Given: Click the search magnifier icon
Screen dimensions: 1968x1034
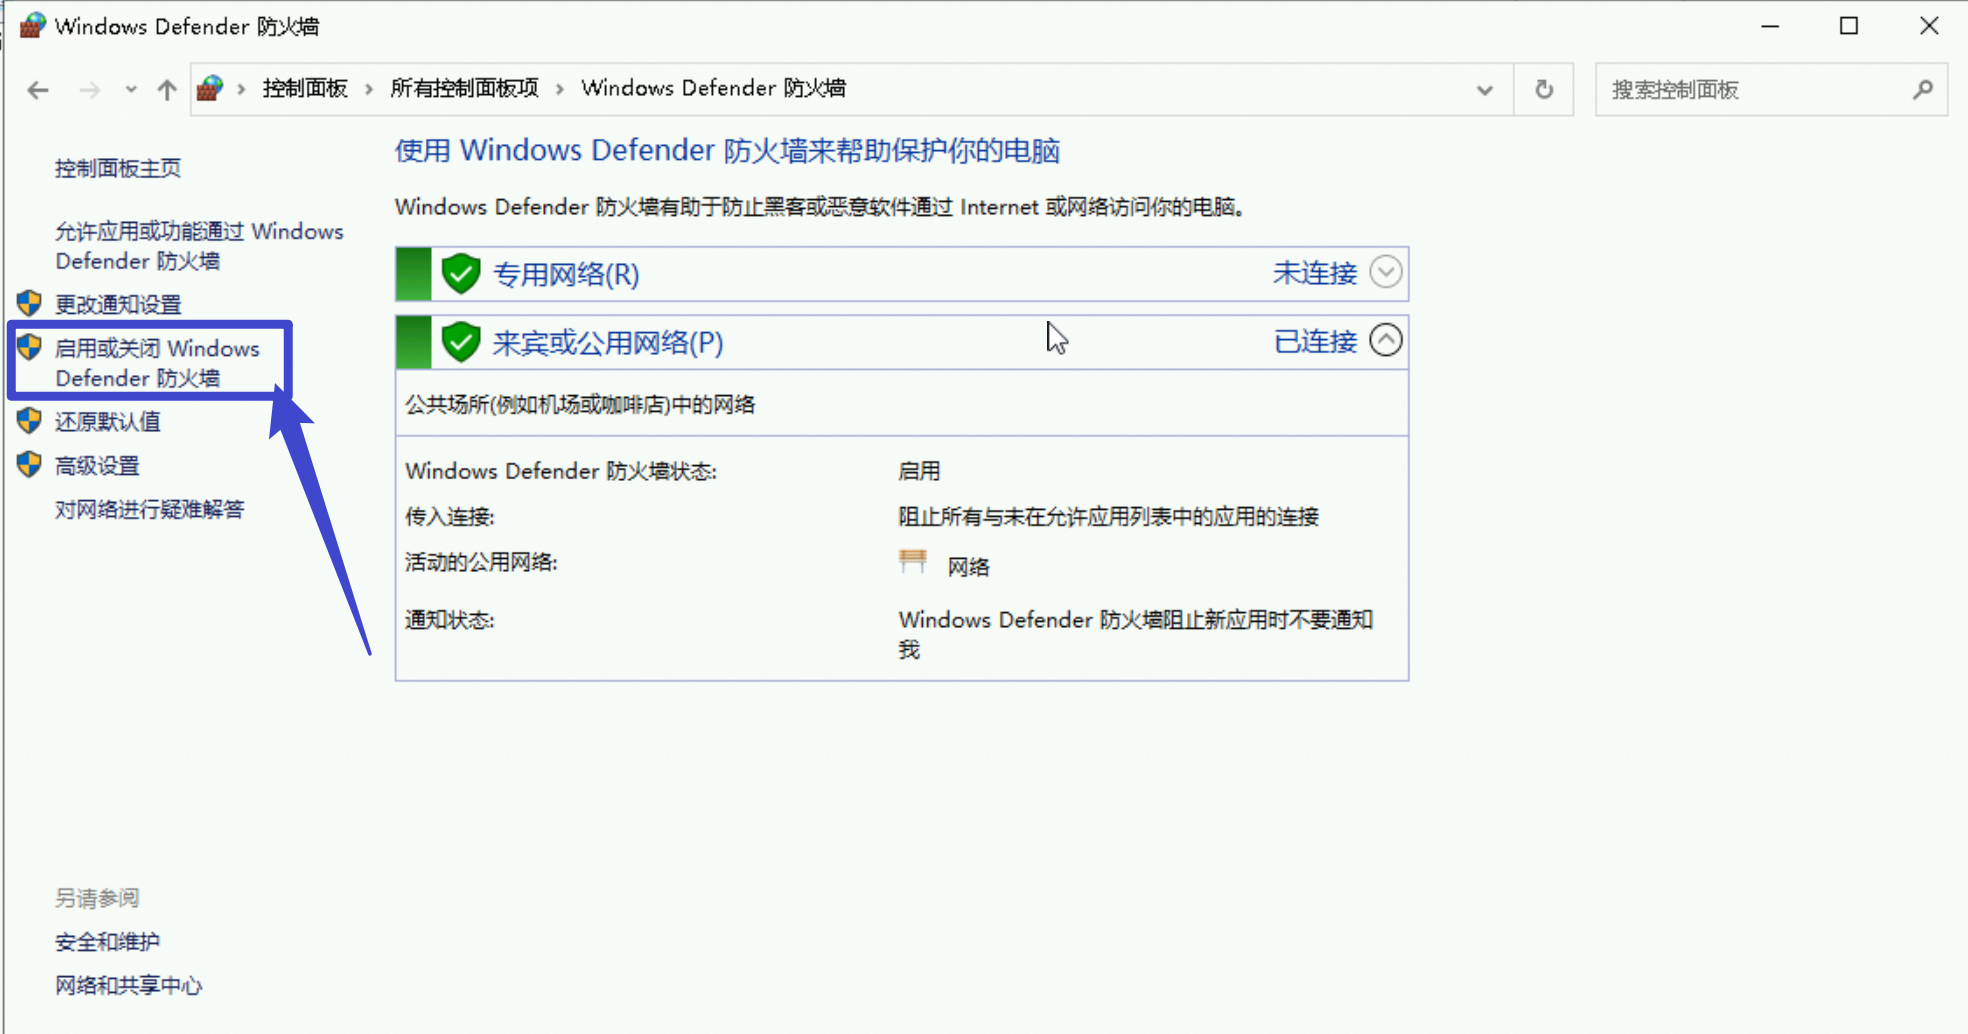Looking at the screenshot, I should [1923, 90].
